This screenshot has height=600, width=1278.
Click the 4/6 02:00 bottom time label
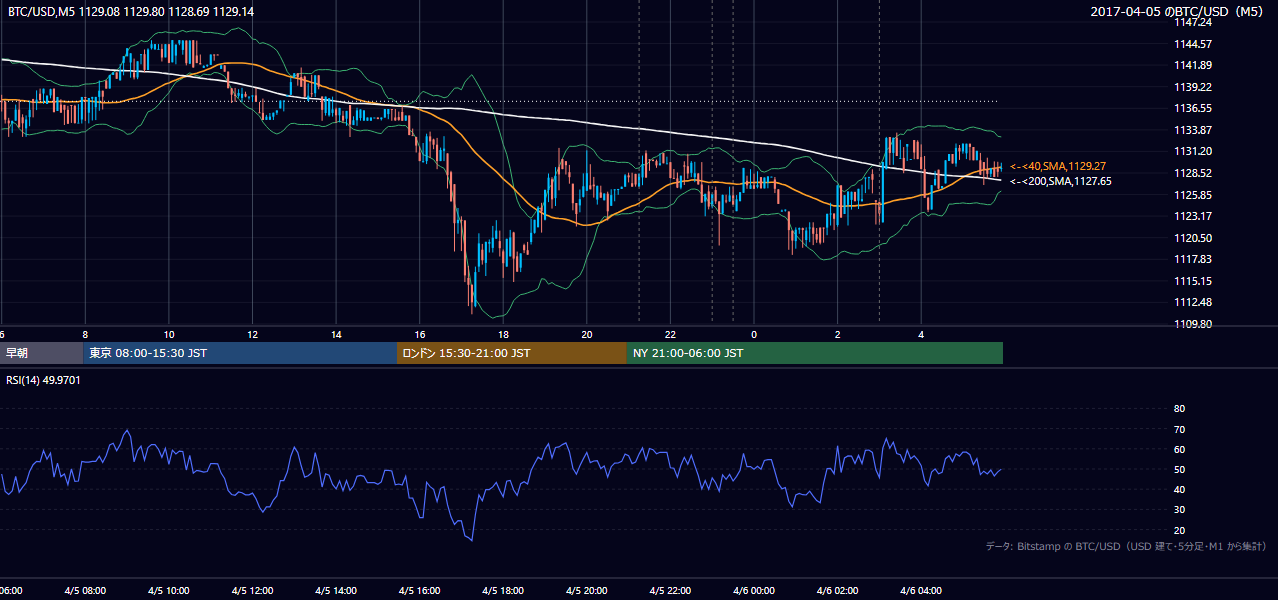(838, 591)
